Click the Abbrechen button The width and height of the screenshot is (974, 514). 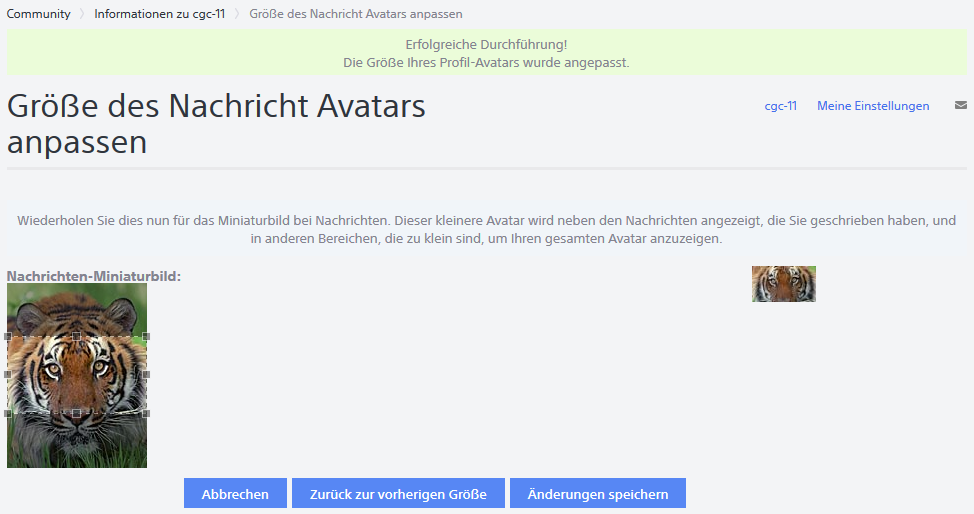[235, 493]
